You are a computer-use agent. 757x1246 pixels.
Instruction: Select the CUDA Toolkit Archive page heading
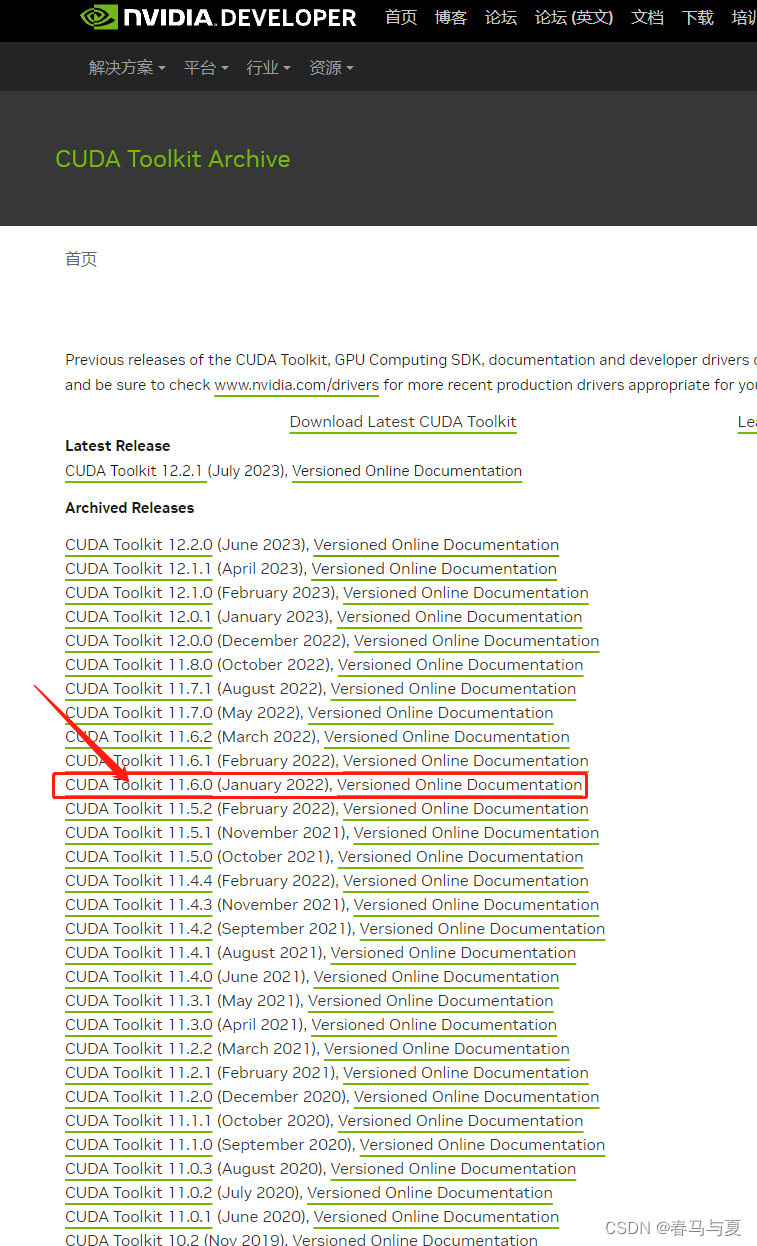coord(173,159)
